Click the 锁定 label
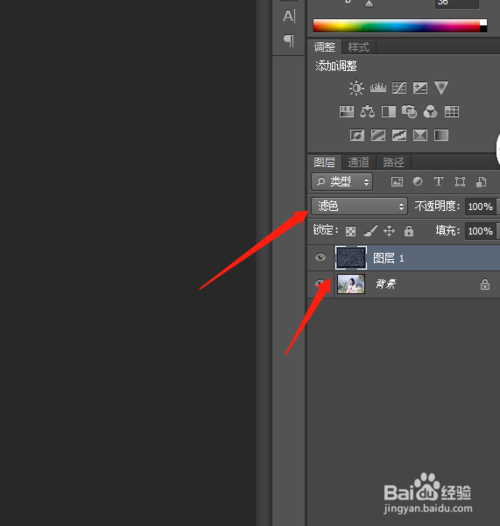This screenshot has height=526, width=500. (x=326, y=230)
